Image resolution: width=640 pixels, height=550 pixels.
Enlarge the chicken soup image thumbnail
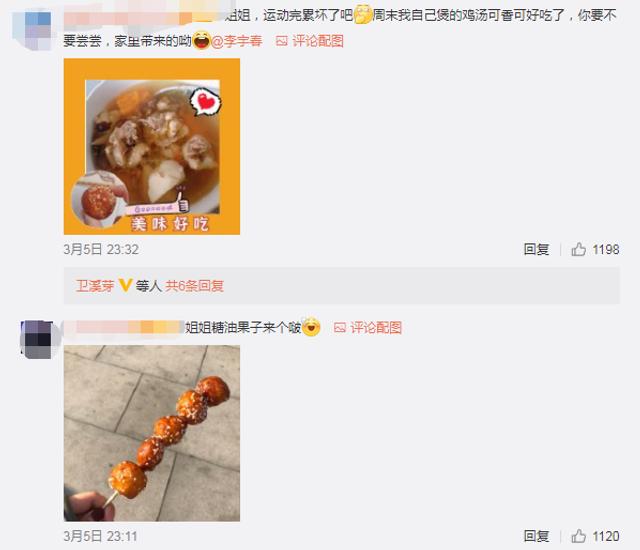pyautogui.click(x=152, y=146)
